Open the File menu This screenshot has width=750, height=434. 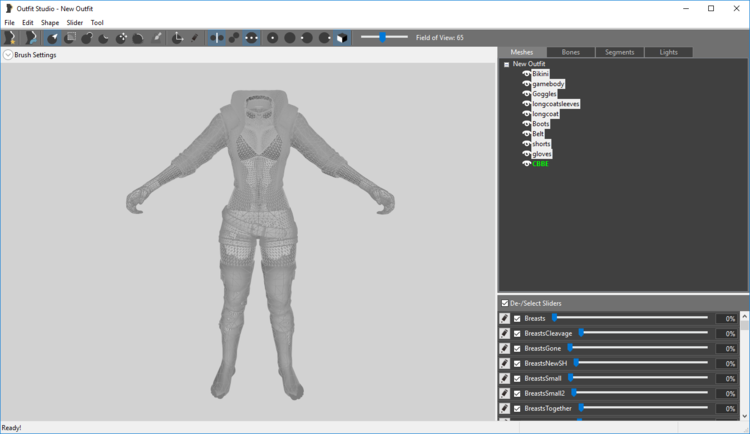tap(10, 22)
